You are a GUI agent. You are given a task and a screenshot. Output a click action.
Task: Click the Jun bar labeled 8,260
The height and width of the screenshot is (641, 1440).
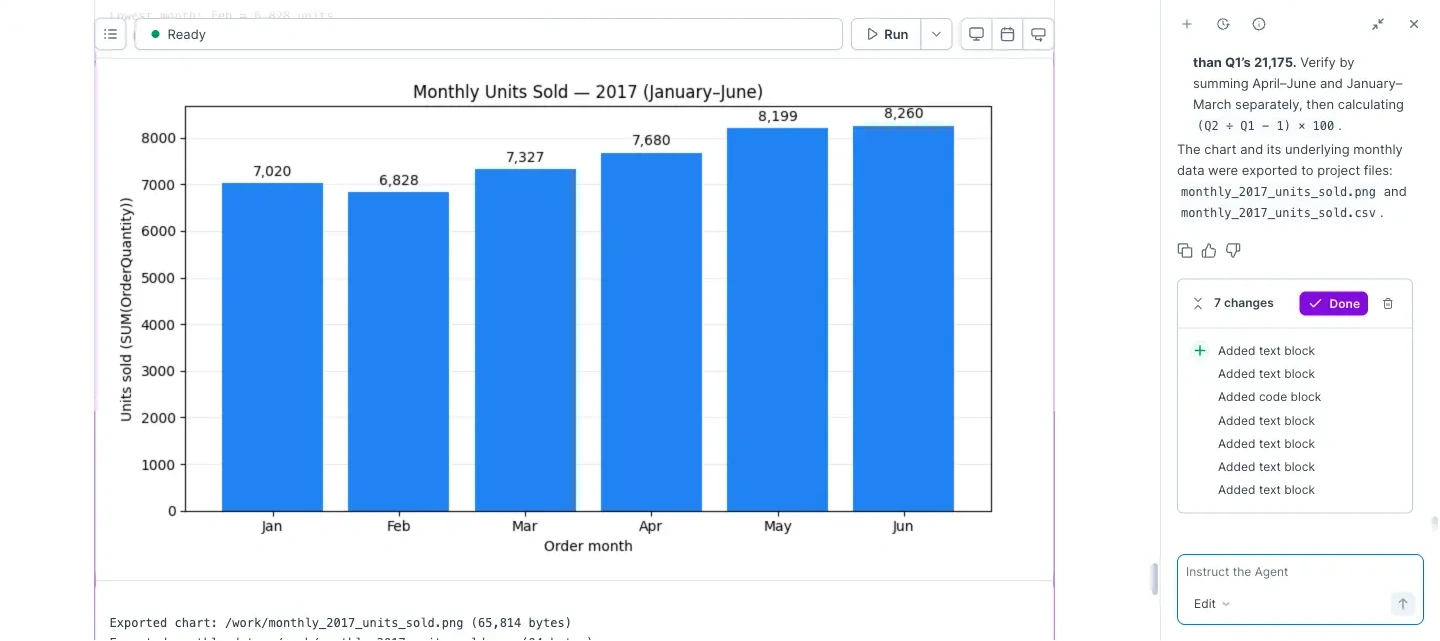coord(903,318)
